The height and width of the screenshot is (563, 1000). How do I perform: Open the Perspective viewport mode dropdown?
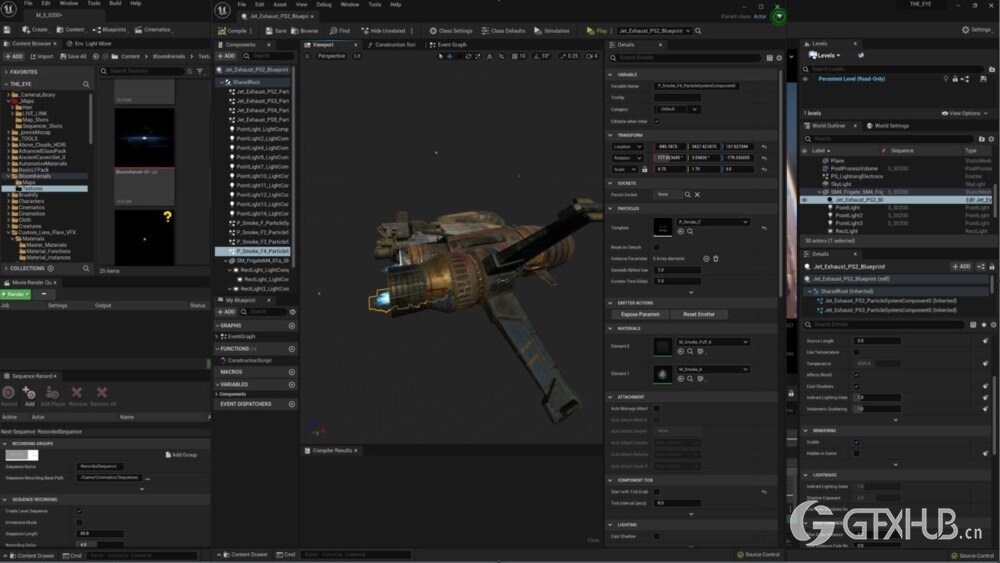(331, 56)
